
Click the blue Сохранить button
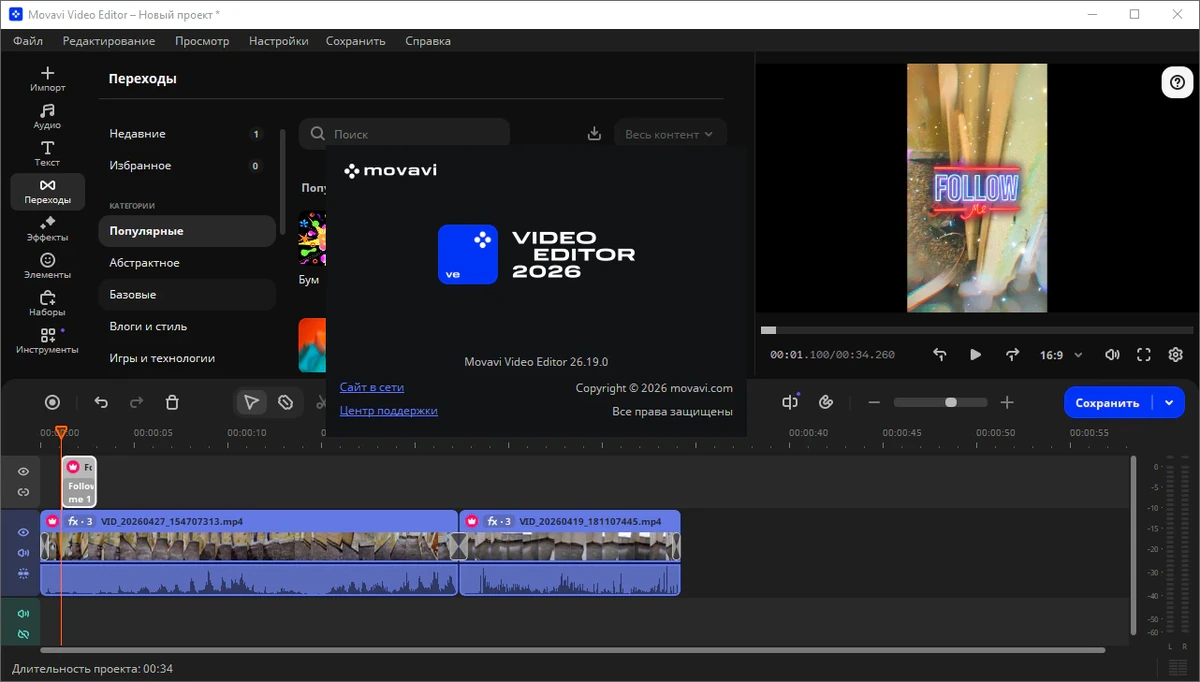tap(1107, 402)
